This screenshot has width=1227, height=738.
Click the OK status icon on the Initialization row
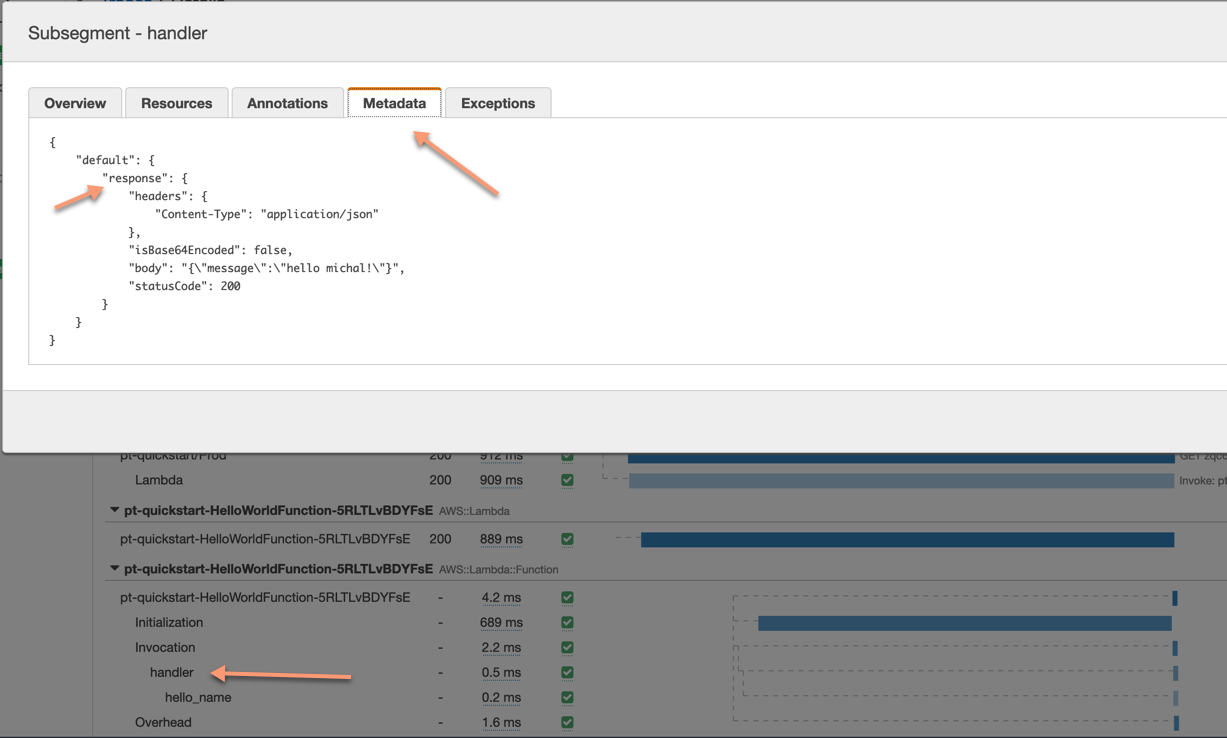(x=567, y=622)
